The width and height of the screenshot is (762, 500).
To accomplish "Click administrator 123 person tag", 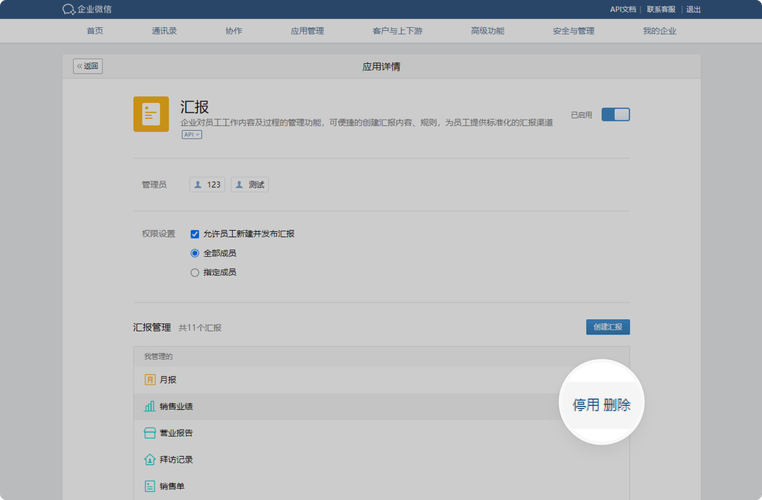I will point(207,185).
